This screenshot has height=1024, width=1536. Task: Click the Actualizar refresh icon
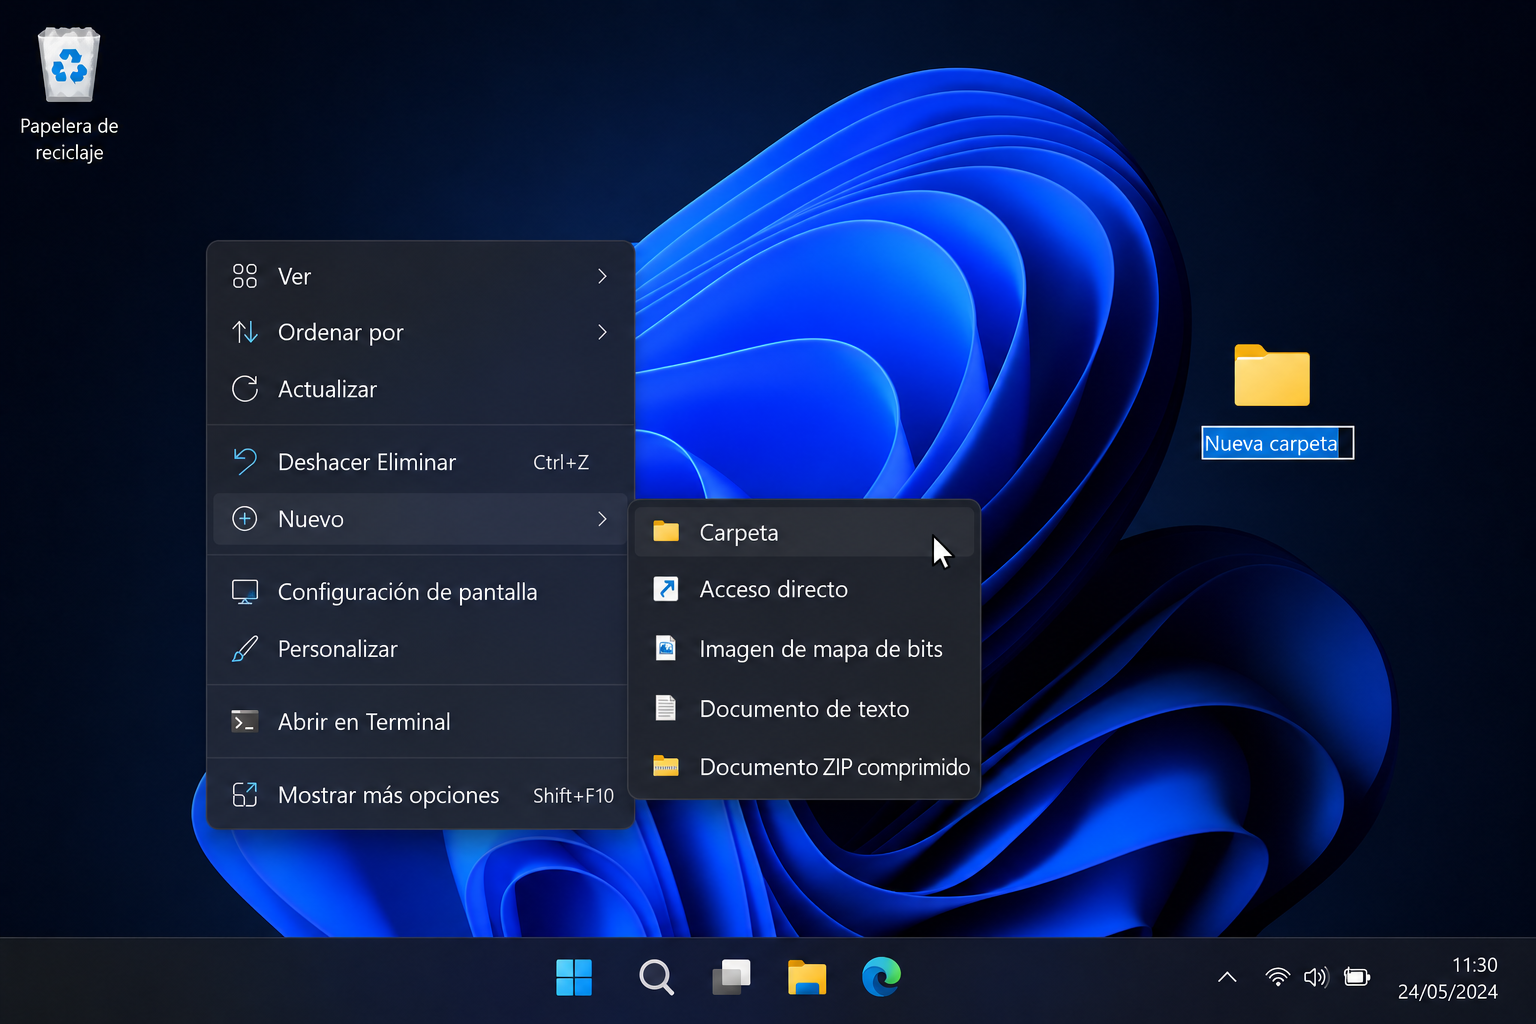pyautogui.click(x=245, y=389)
